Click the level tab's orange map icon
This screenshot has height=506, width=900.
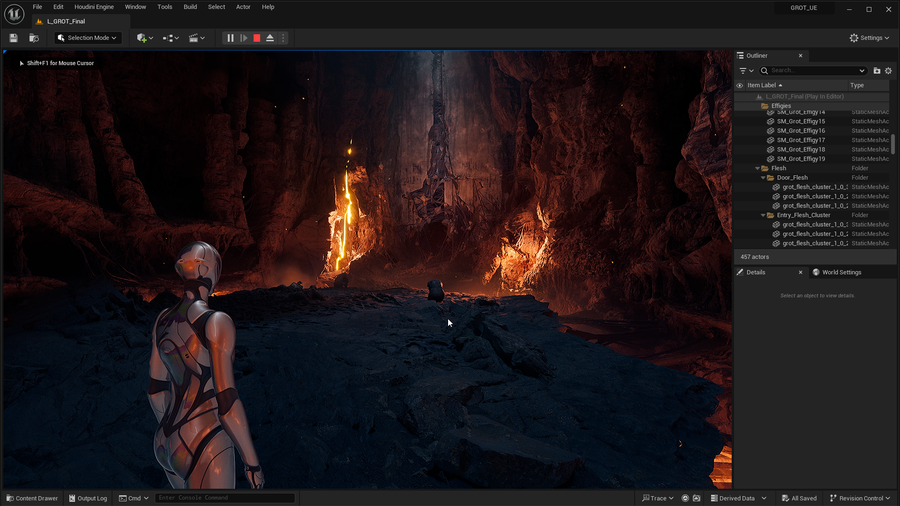click(39, 21)
